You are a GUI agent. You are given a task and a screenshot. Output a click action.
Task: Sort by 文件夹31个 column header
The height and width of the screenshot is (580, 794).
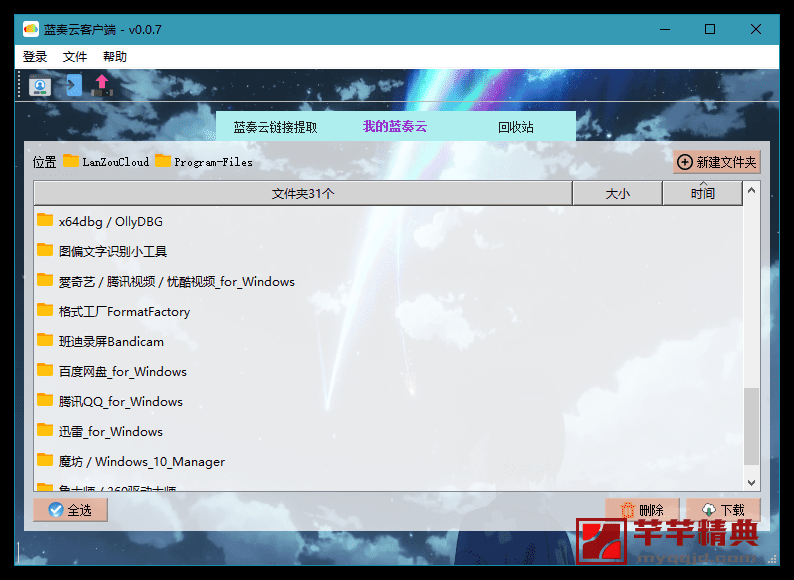coord(303,194)
